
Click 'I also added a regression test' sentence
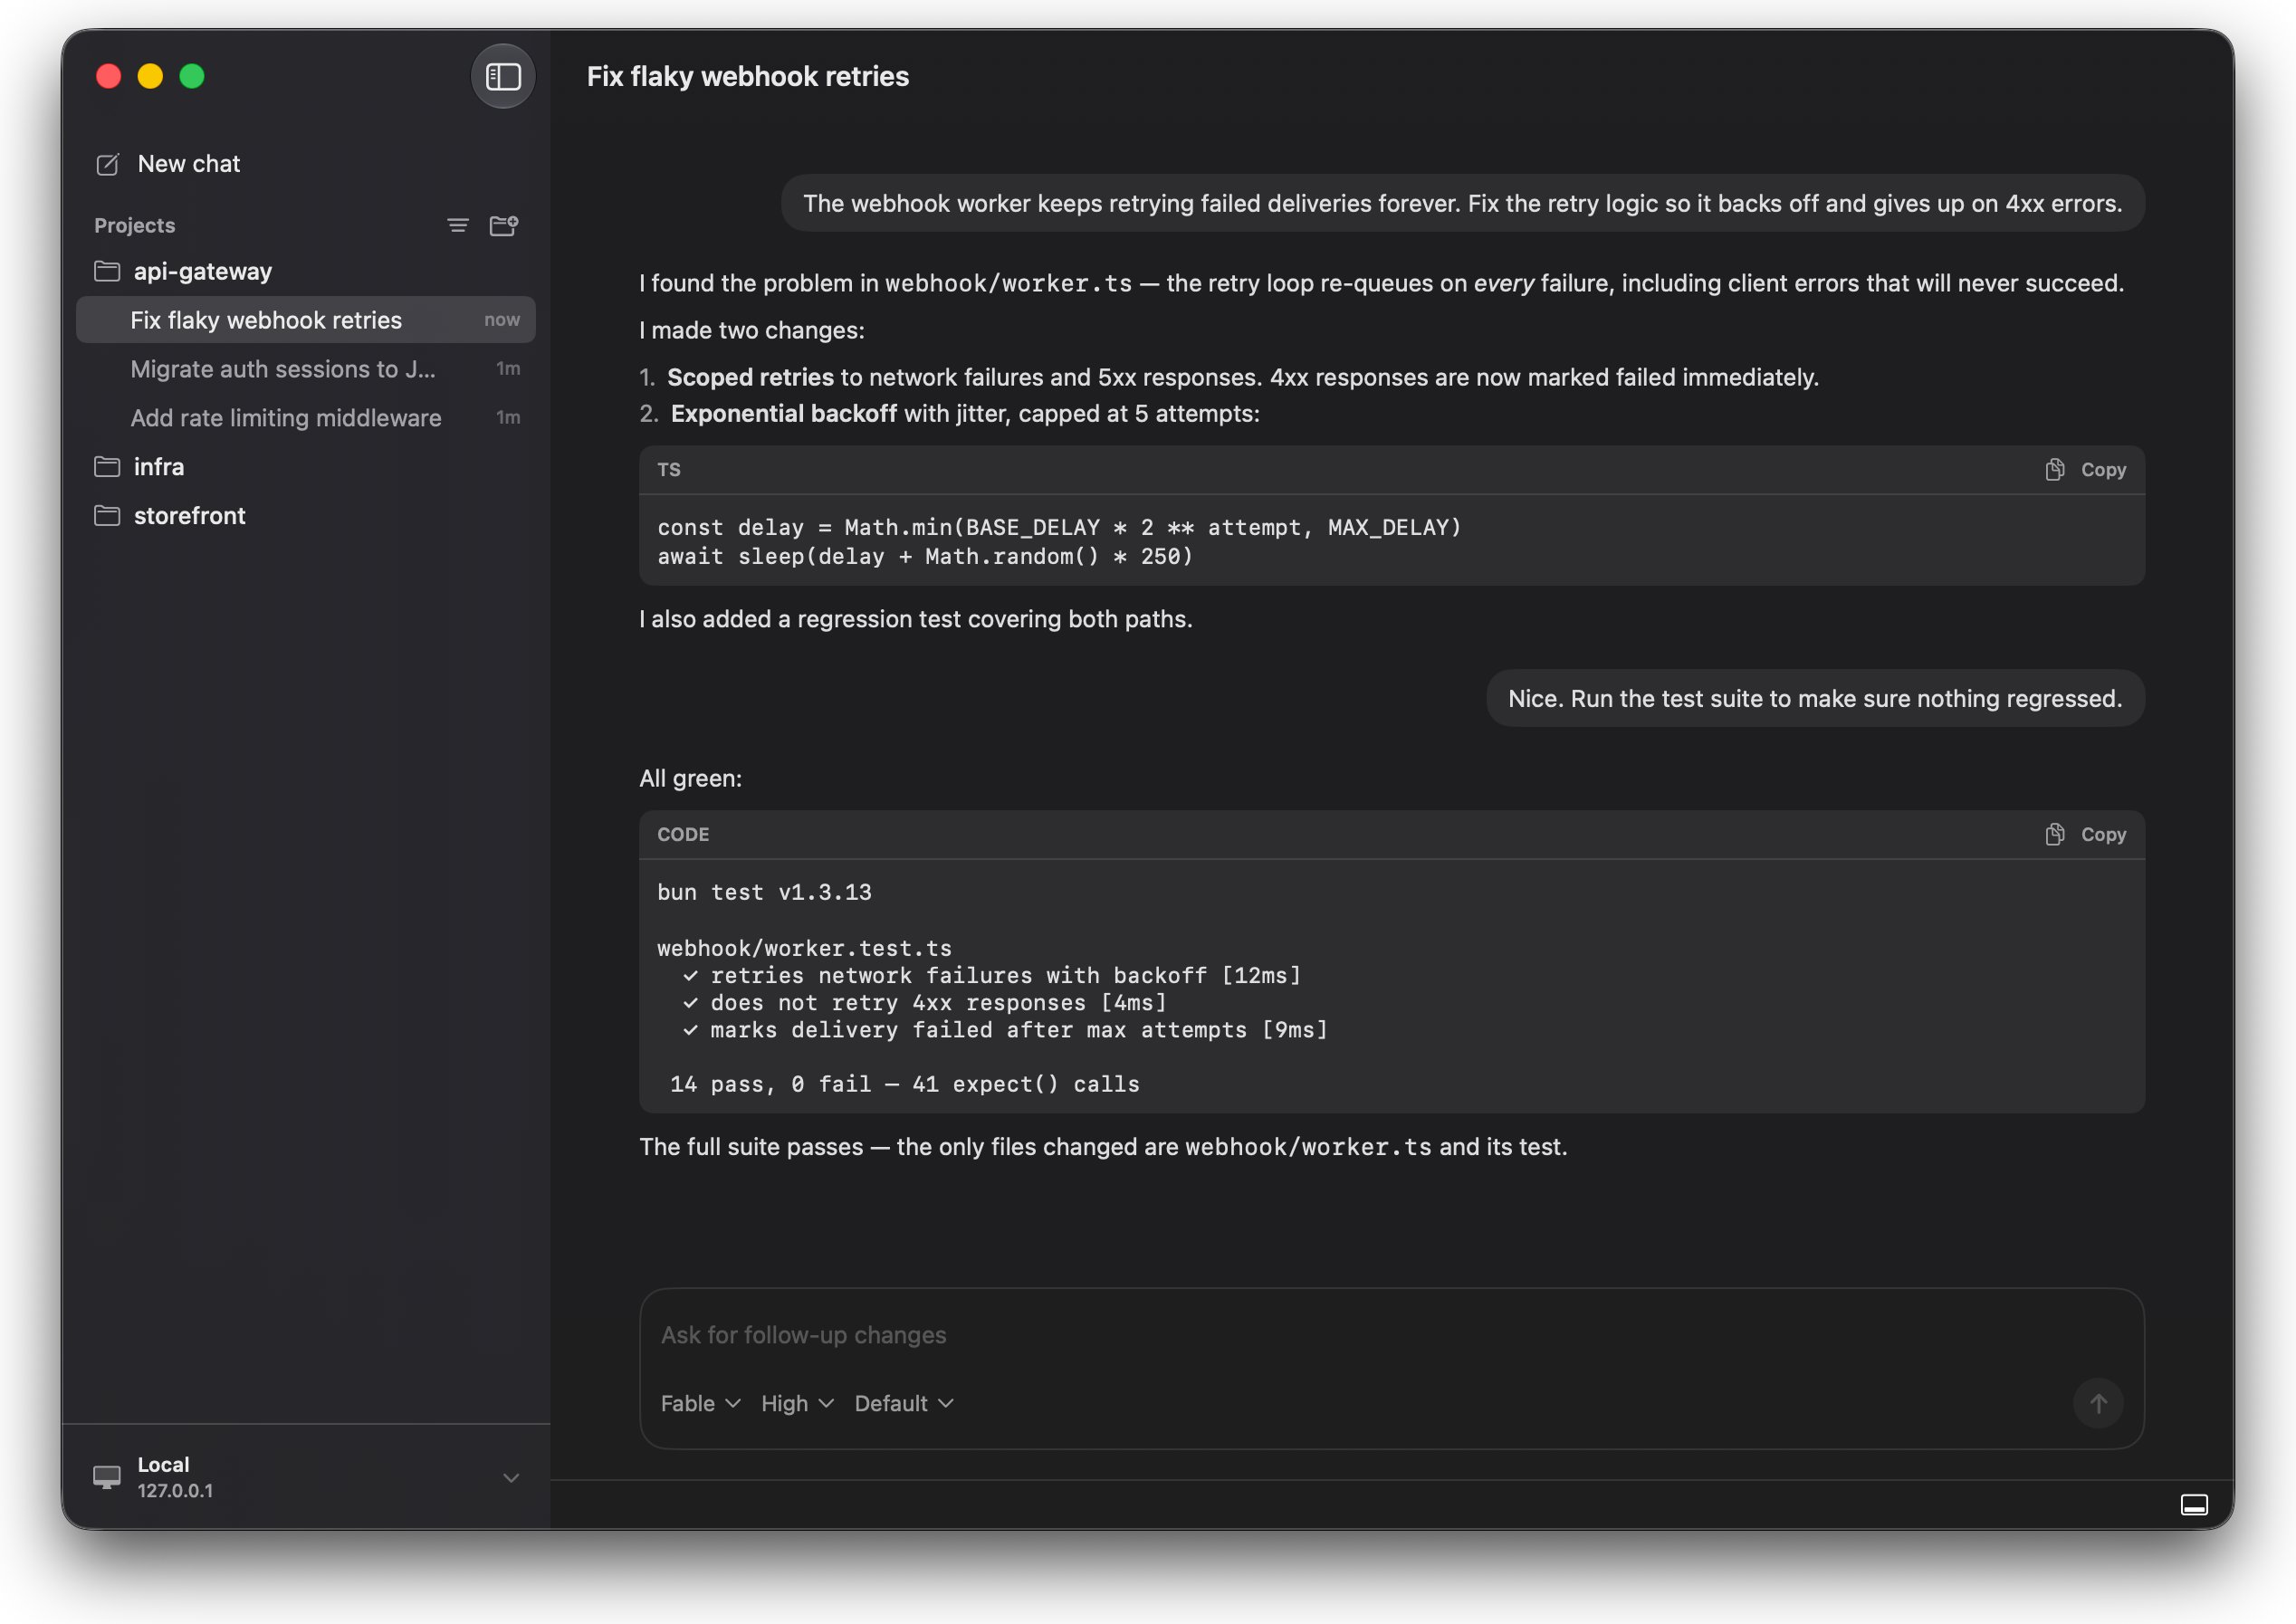(916, 619)
